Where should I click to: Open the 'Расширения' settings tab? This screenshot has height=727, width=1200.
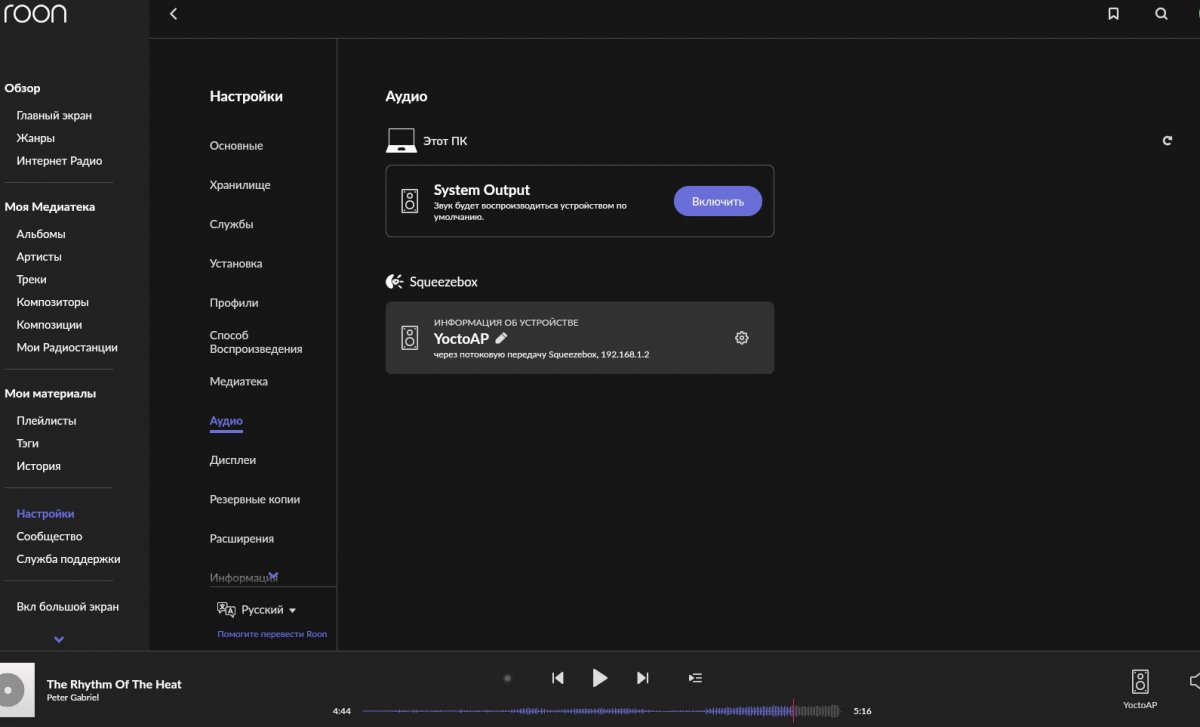pyautogui.click(x=242, y=539)
